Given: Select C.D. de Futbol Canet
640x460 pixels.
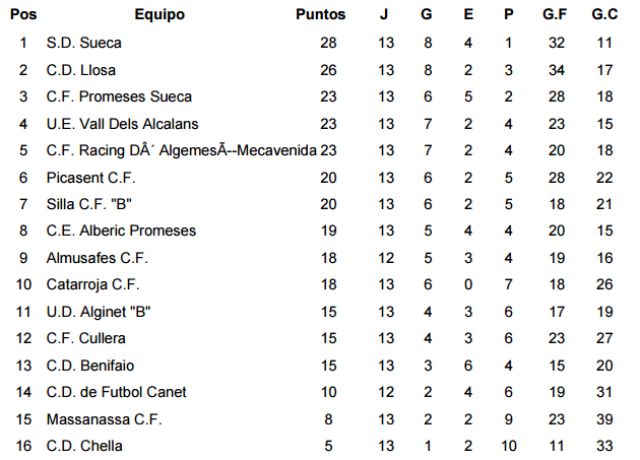Looking at the screenshot, I should 116,392.
